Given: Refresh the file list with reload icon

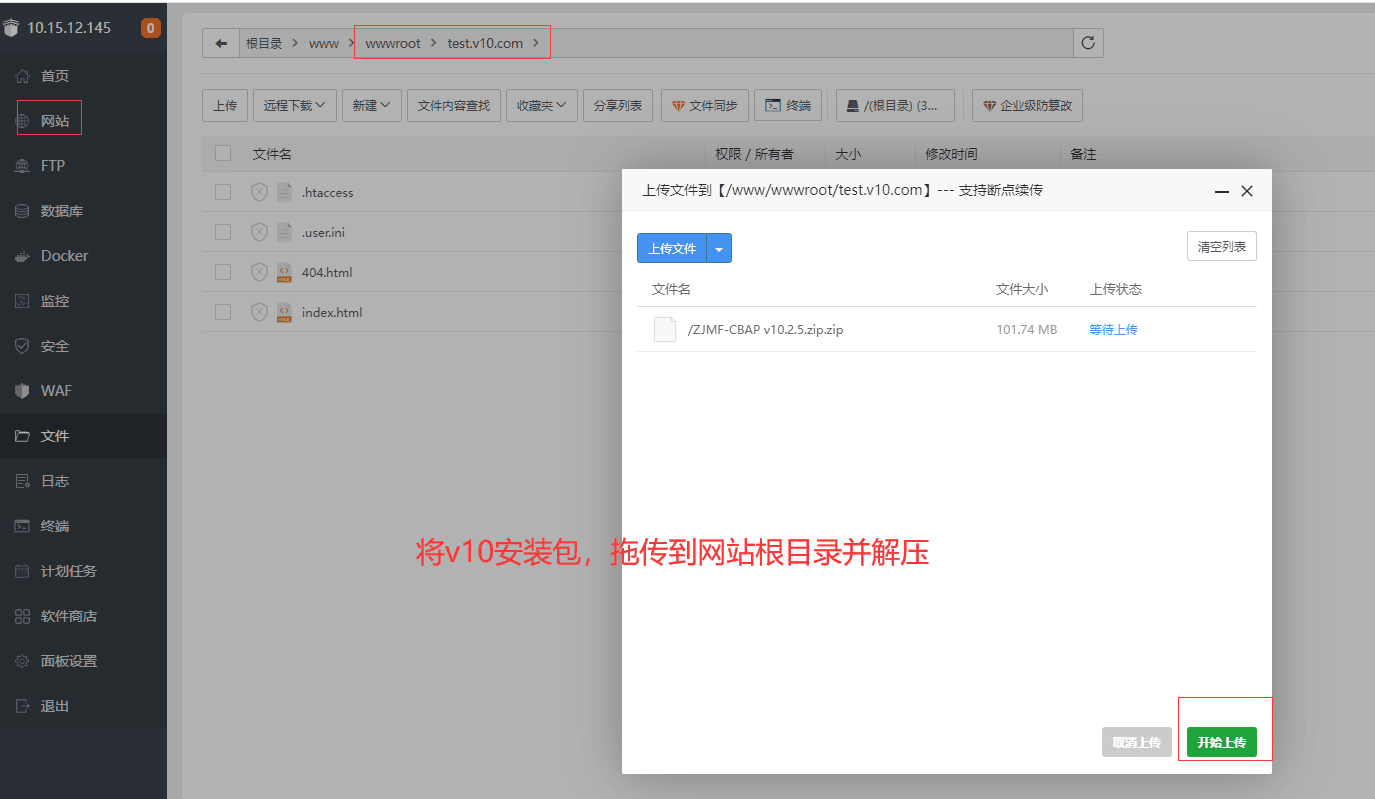Looking at the screenshot, I should [x=1088, y=43].
